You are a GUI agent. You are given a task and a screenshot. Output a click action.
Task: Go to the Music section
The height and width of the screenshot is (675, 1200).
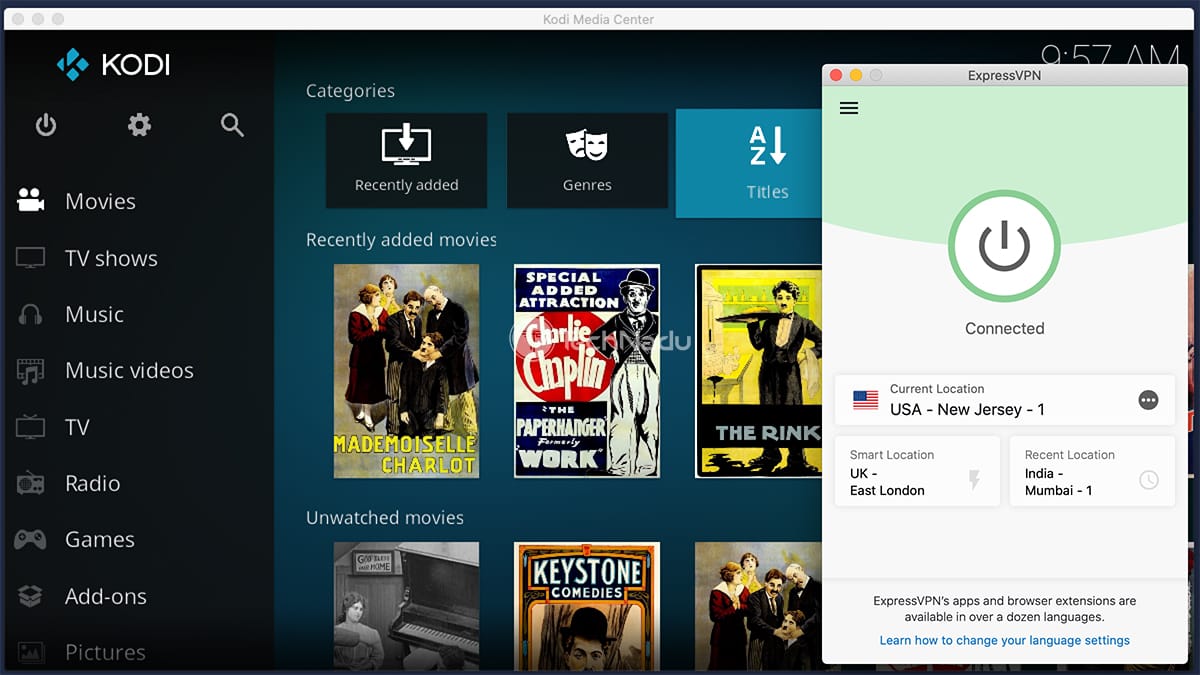(x=94, y=314)
